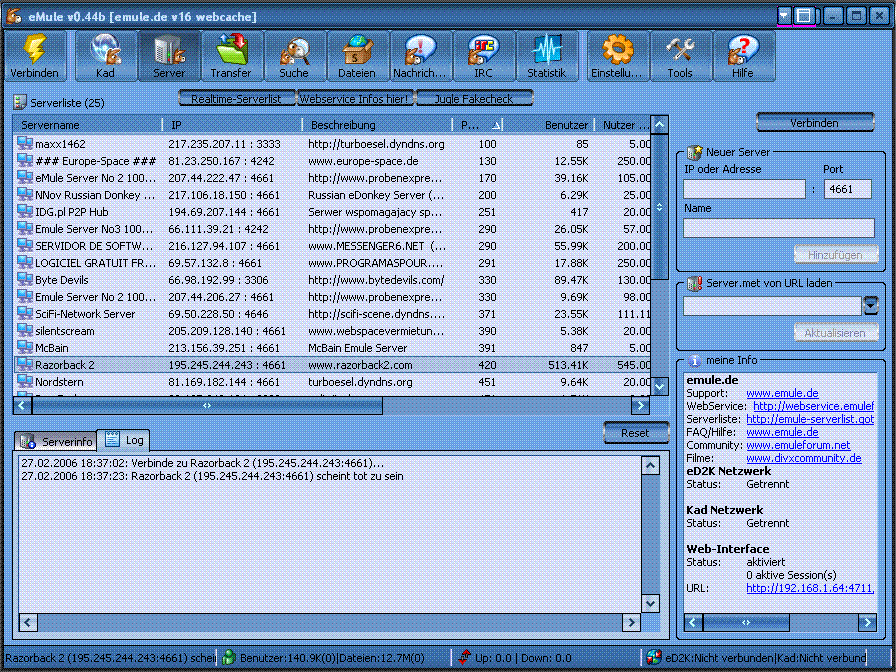Click the Verbinden lightning toolbar icon
The width and height of the screenshot is (896, 672).
(x=35, y=56)
